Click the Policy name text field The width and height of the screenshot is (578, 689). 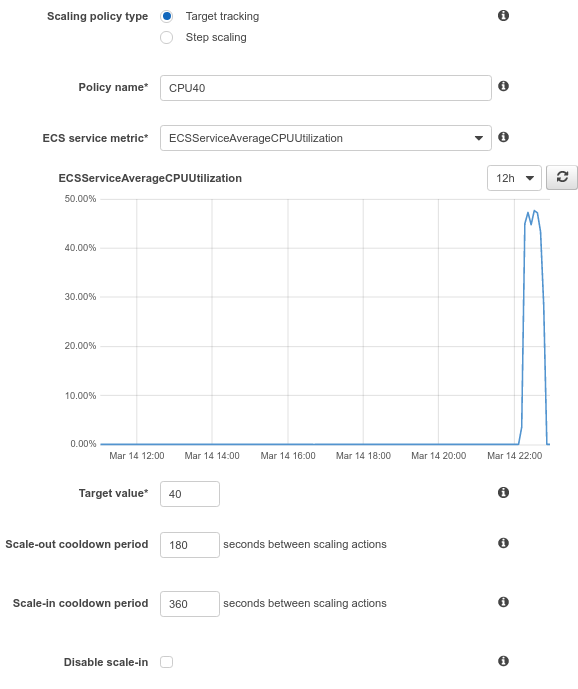pyautogui.click(x=326, y=88)
